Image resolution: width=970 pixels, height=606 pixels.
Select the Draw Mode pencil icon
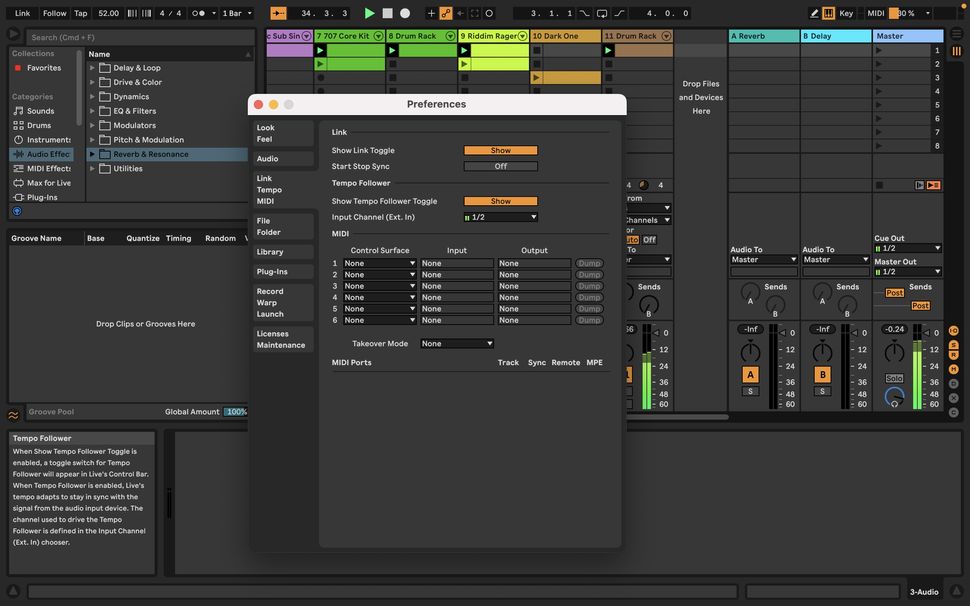(814, 13)
